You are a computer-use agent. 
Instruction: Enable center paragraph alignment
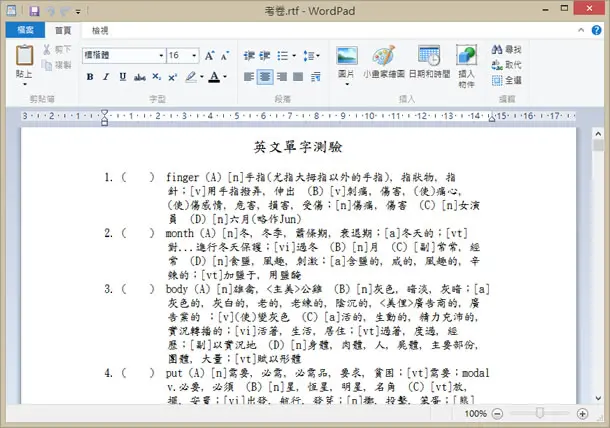[265, 77]
